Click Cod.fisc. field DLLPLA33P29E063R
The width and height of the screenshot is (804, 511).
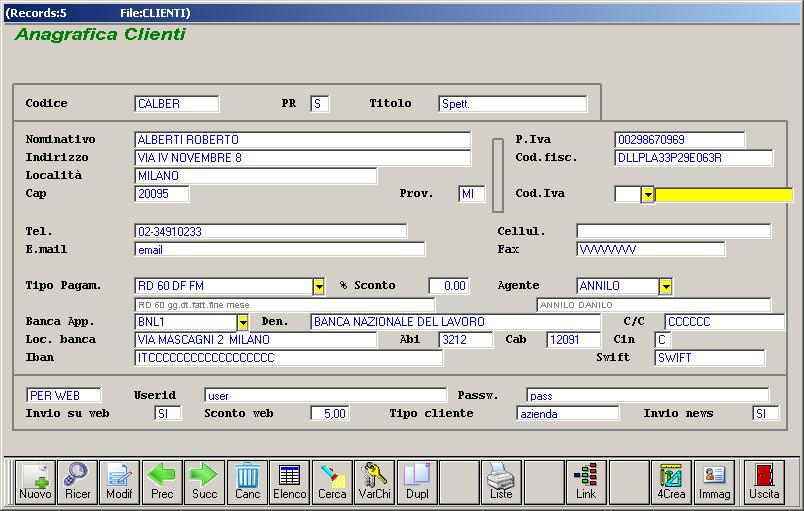[693, 157]
